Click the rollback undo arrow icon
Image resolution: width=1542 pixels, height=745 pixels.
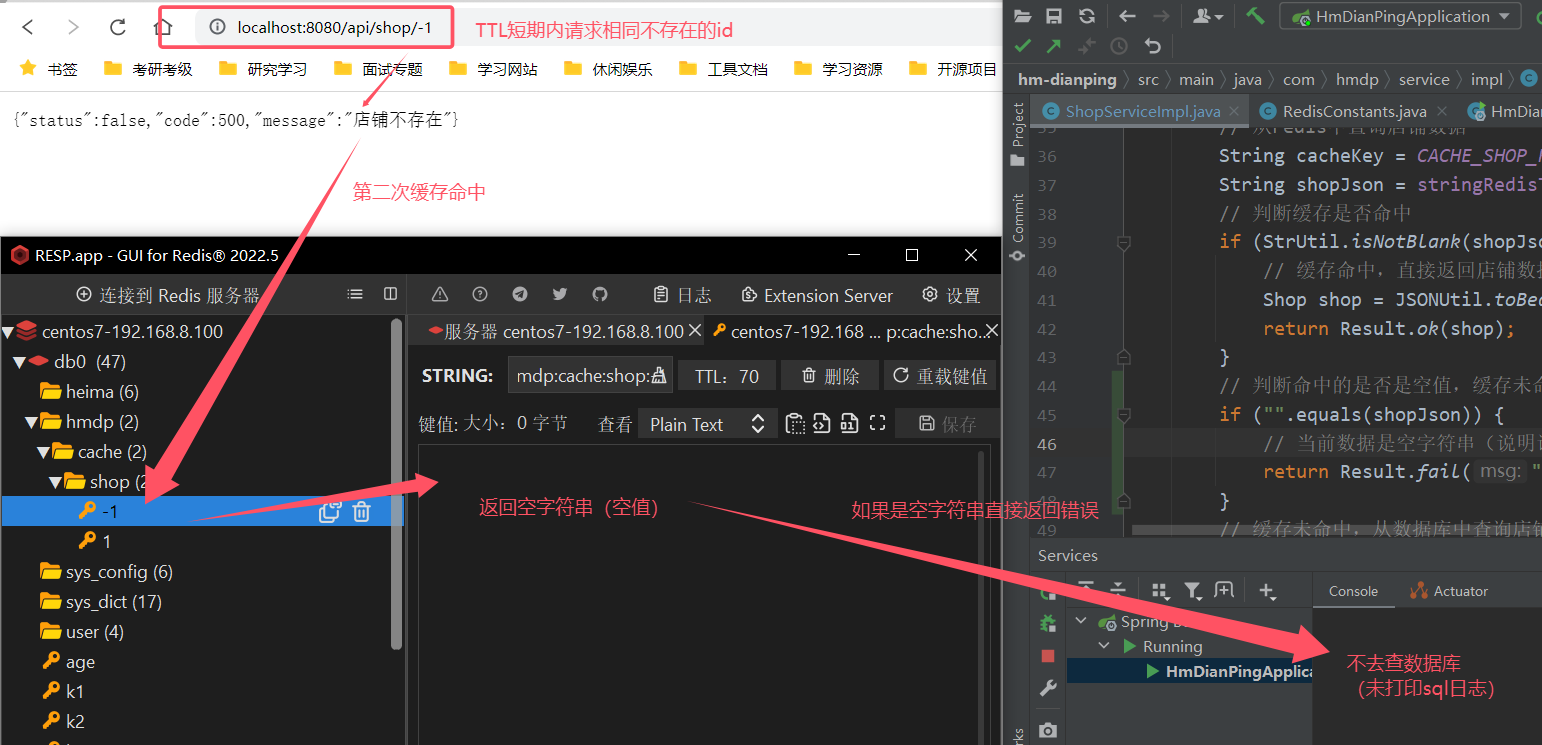pyautogui.click(x=1152, y=46)
